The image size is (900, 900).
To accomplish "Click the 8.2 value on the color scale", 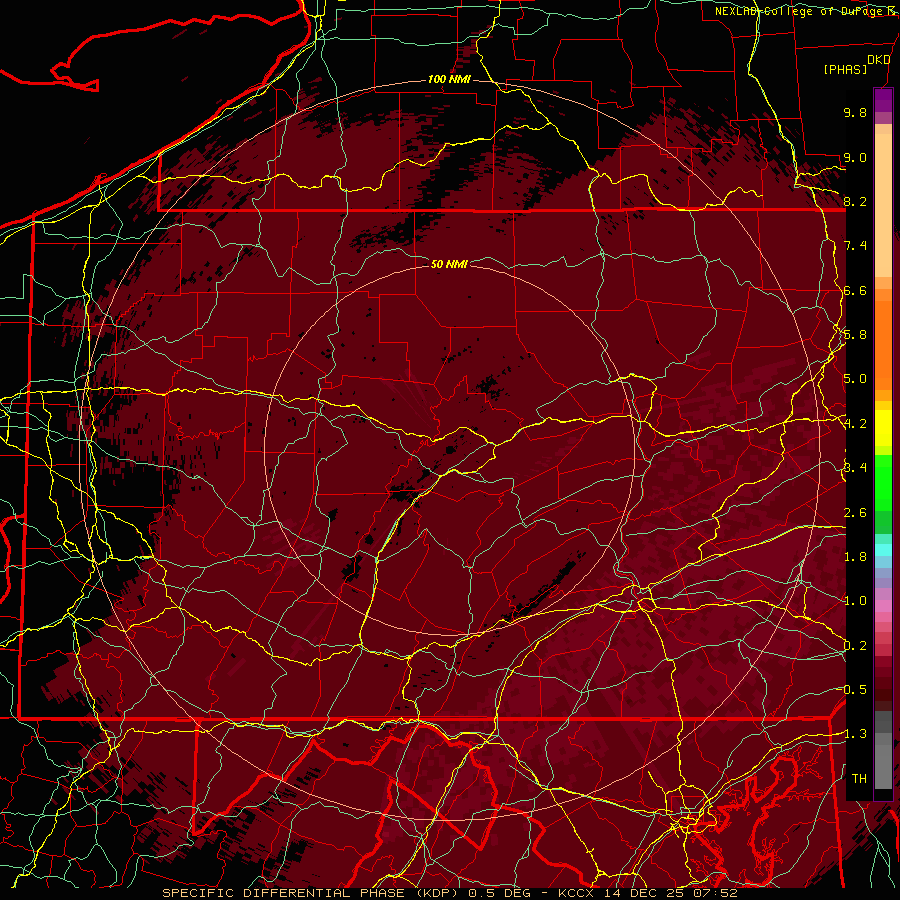I will [x=855, y=201].
